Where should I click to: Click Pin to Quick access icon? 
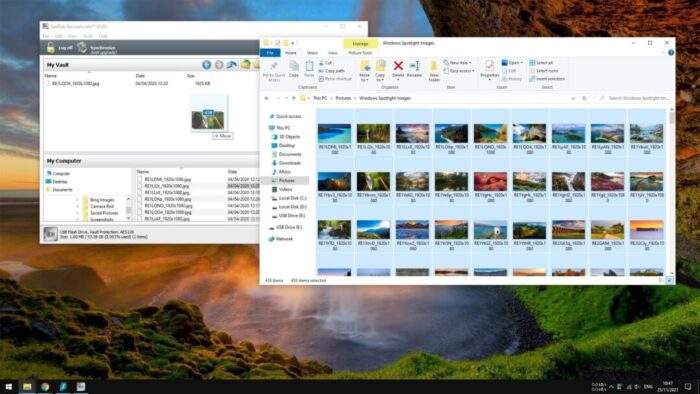(x=274, y=66)
